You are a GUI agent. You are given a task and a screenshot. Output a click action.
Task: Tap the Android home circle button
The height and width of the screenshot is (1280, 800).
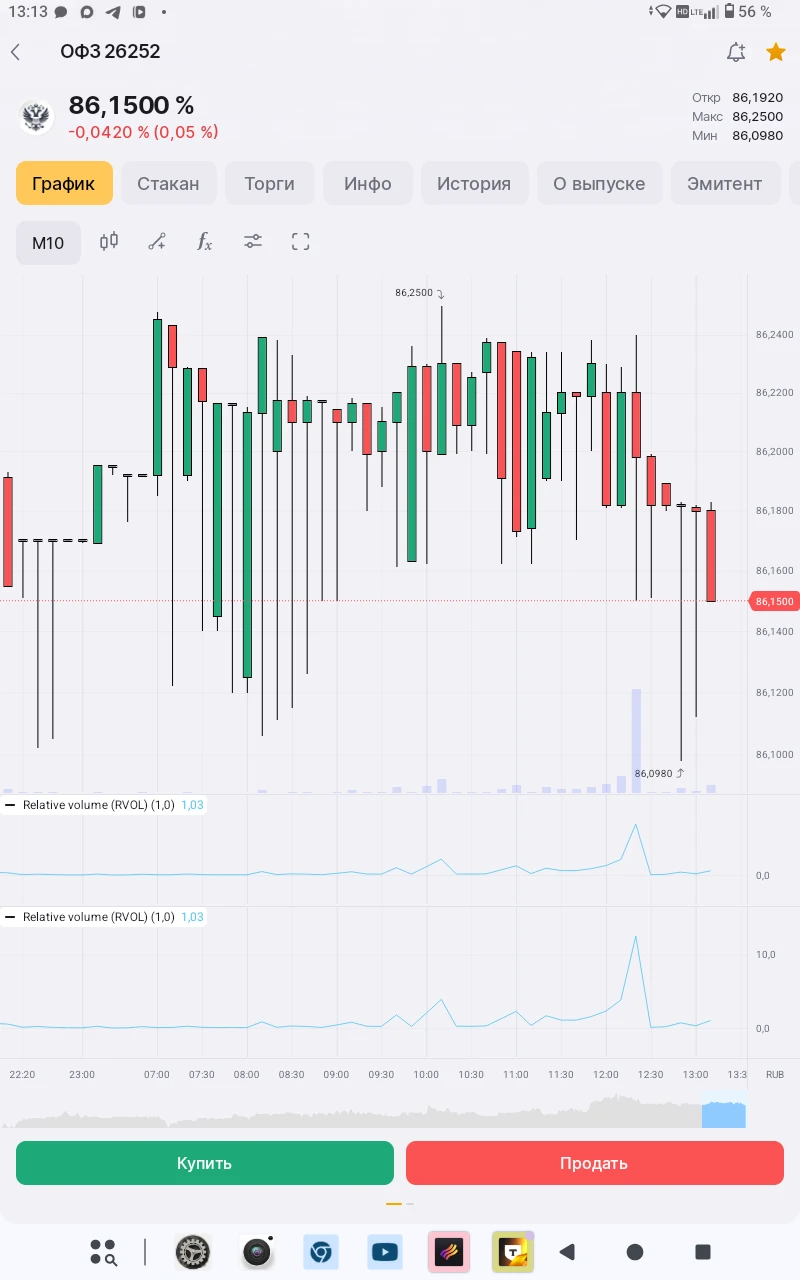635,1252
